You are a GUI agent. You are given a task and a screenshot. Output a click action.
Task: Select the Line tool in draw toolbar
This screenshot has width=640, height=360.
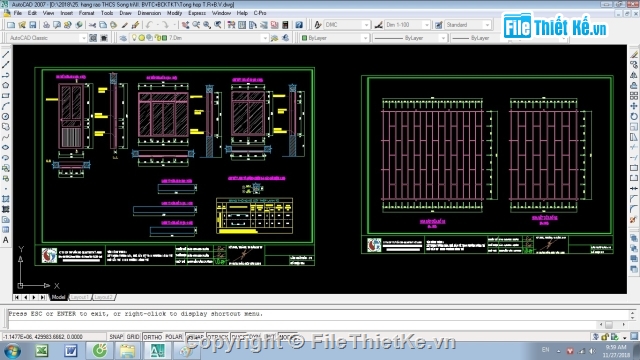pos(6,55)
